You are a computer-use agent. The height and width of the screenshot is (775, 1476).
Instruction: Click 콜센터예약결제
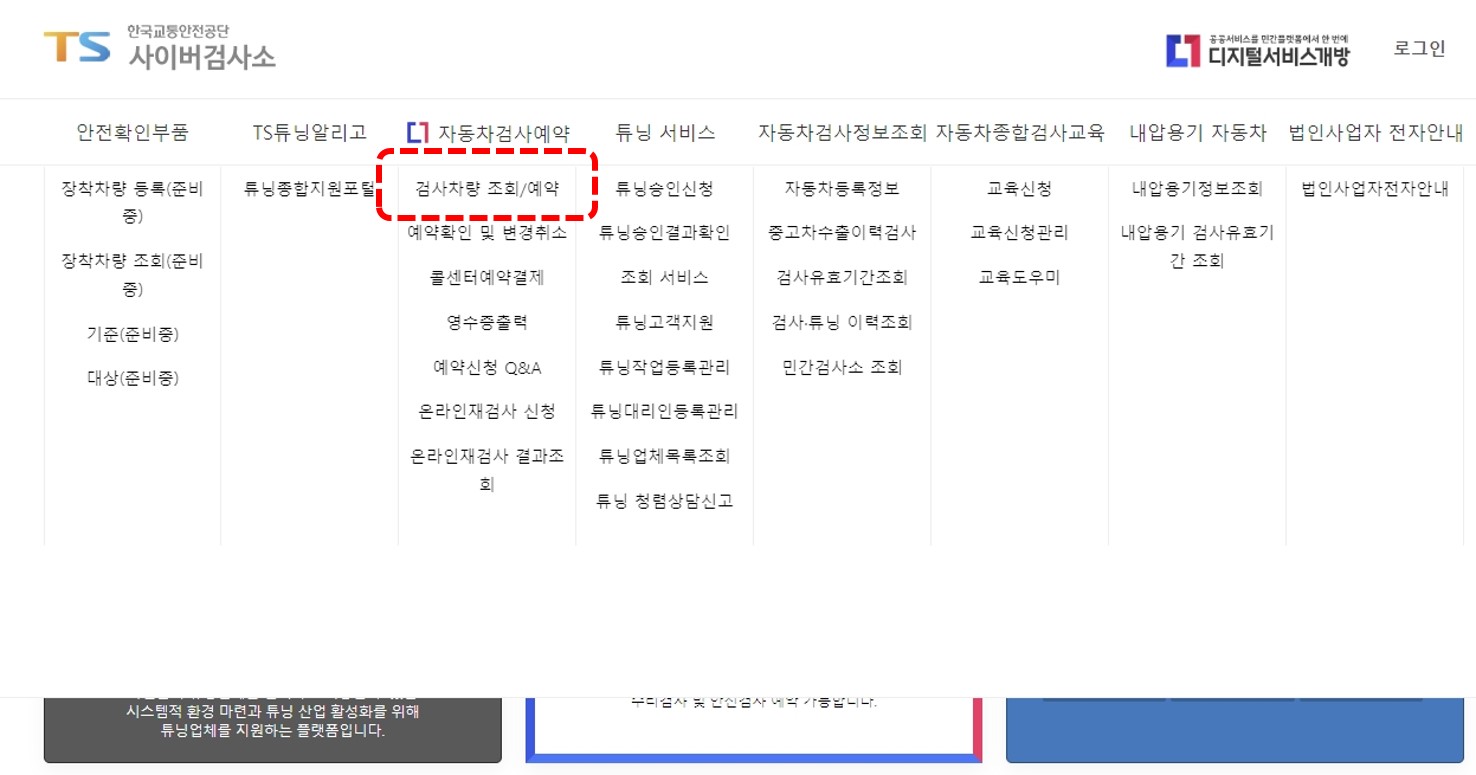(487, 276)
